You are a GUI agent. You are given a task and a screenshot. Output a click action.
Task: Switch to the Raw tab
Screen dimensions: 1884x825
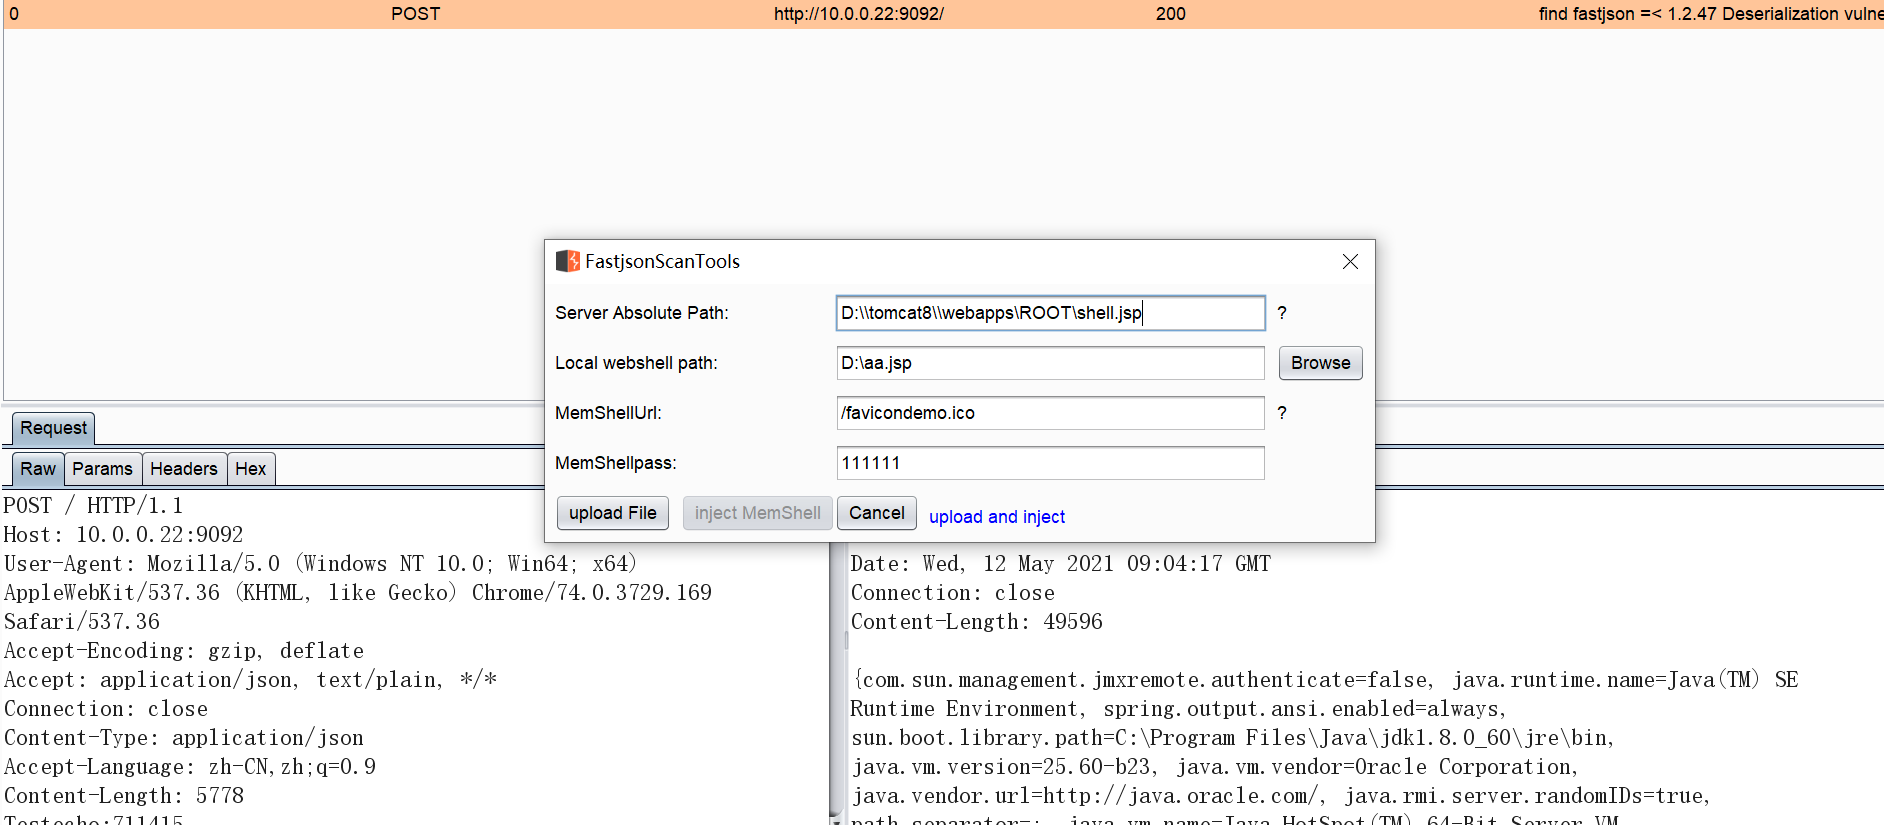click(x=38, y=469)
